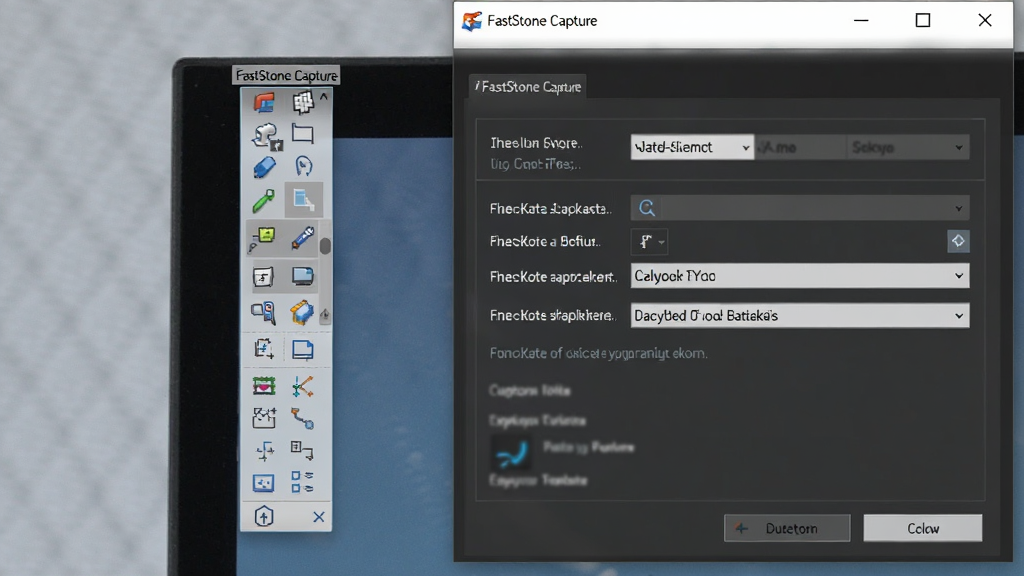Click the magnifier search icon in combo box
This screenshot has width=1024, height=576.
pos(647,208)
